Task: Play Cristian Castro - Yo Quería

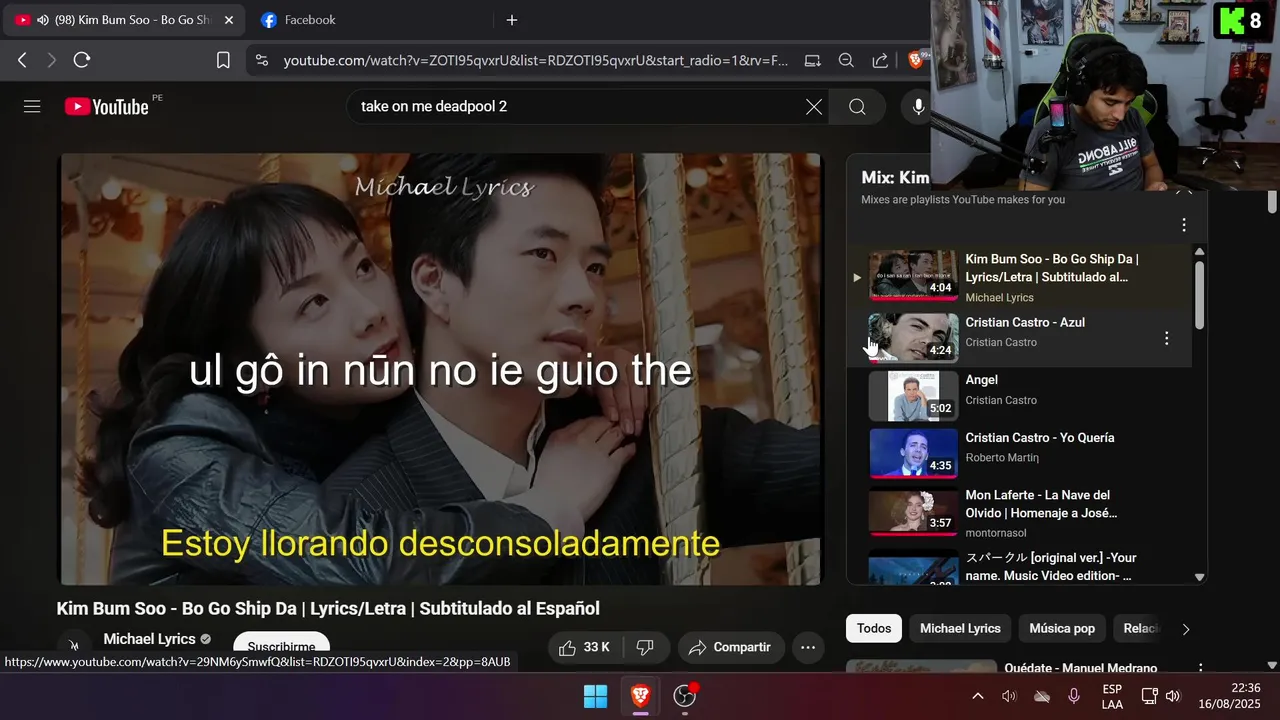Action: (x=1020, y=452)
